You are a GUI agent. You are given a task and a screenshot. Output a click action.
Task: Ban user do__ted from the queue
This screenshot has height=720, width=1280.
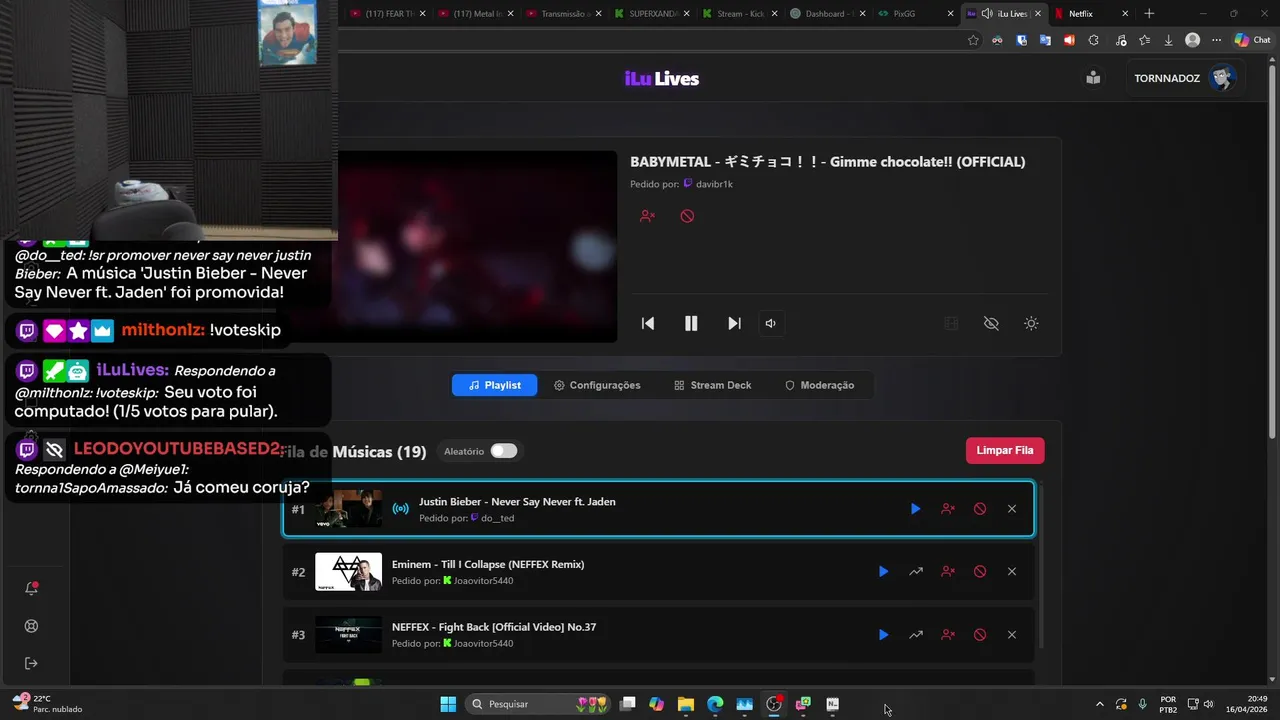point(948,509)
